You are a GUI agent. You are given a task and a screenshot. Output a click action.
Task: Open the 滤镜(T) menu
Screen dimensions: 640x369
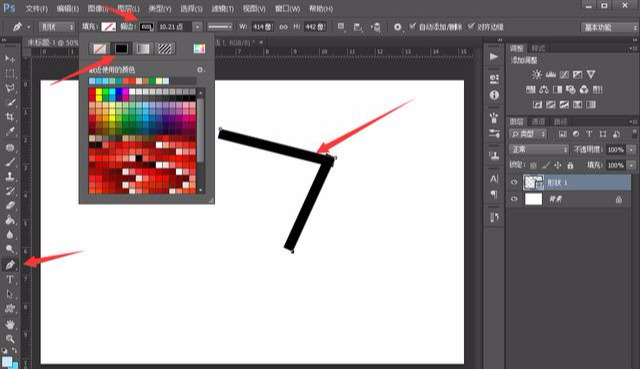[x=223, y=9]
